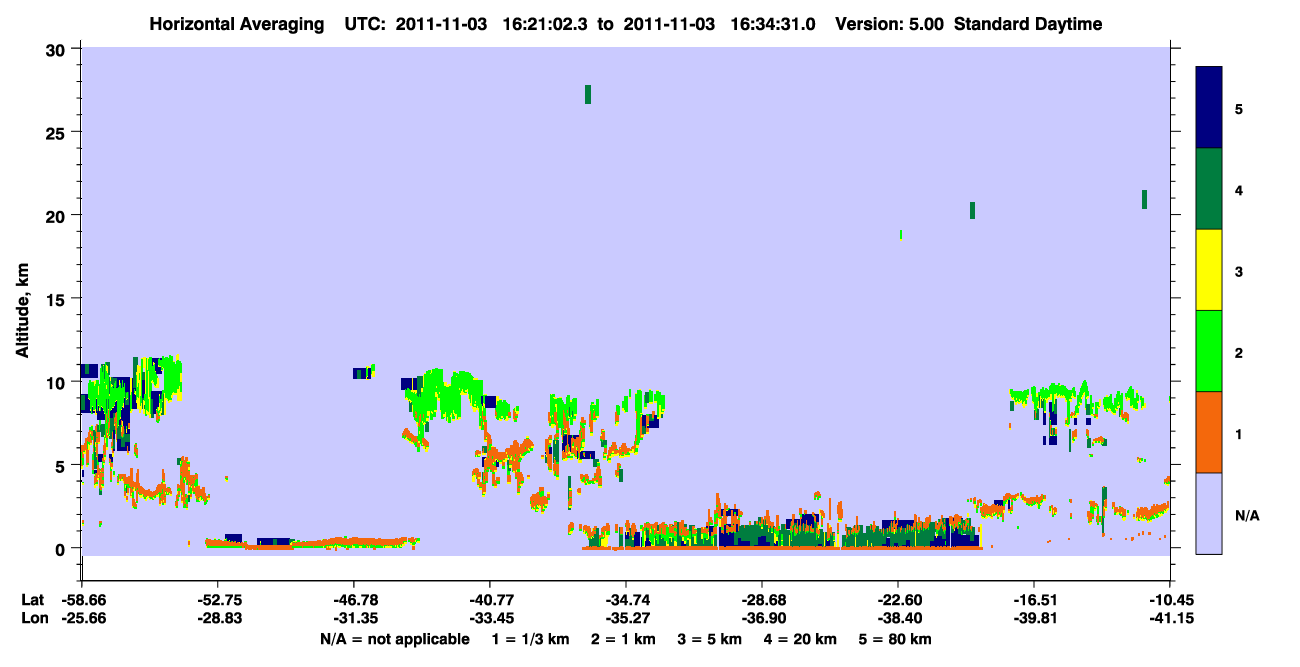Click the latitude value '-46.78'

354,600
